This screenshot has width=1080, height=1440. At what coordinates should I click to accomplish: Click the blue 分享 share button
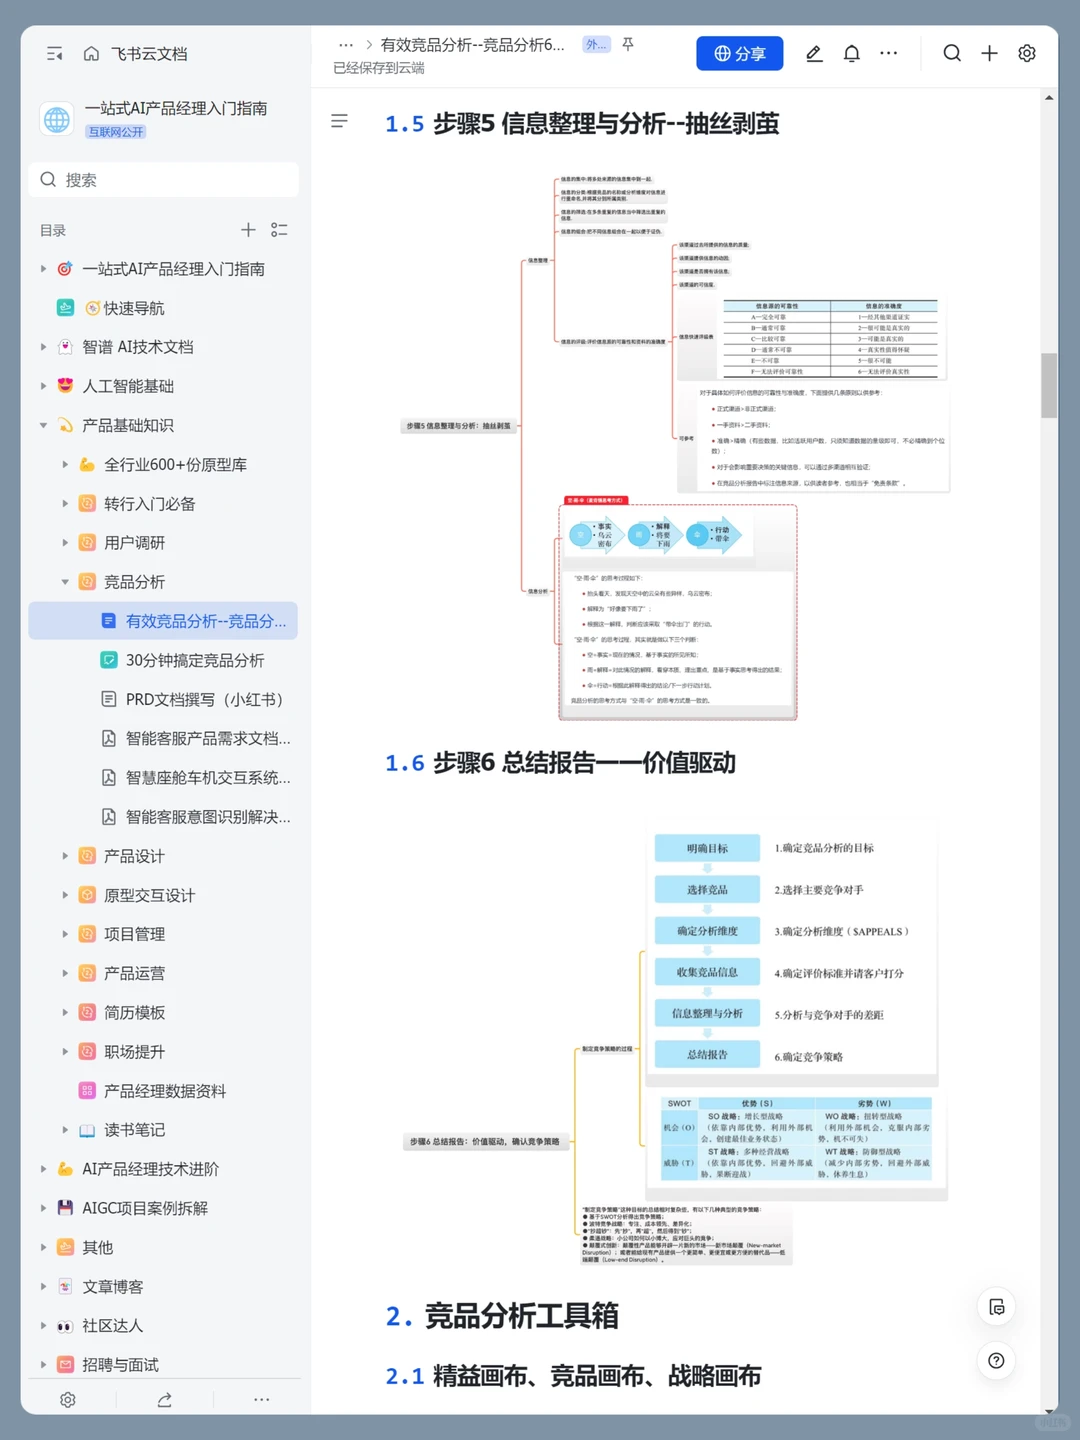(x=739, y=54)
